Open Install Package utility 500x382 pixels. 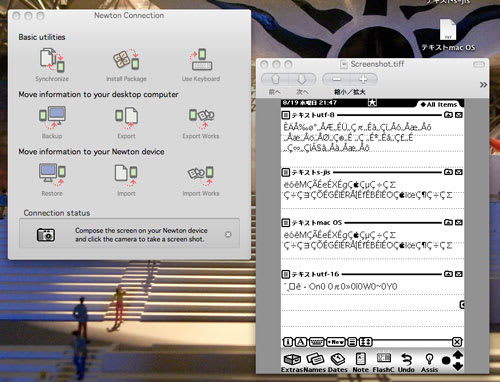126,60
